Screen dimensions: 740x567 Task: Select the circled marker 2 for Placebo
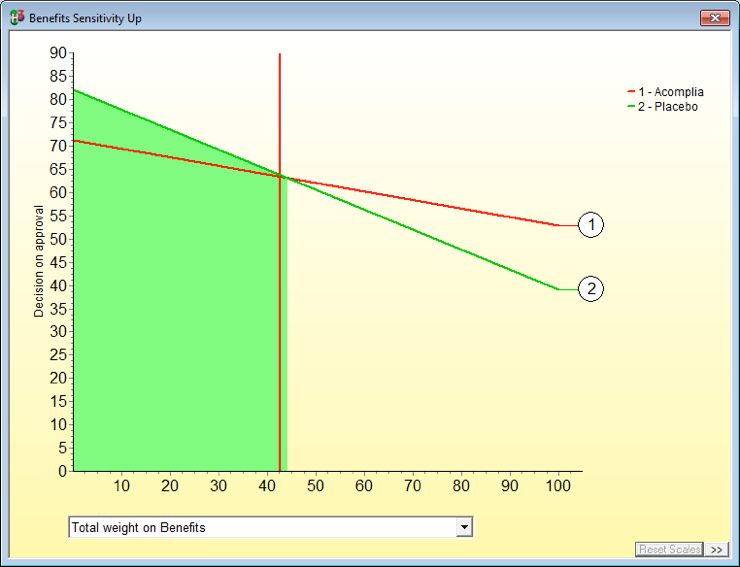point(591,289)
